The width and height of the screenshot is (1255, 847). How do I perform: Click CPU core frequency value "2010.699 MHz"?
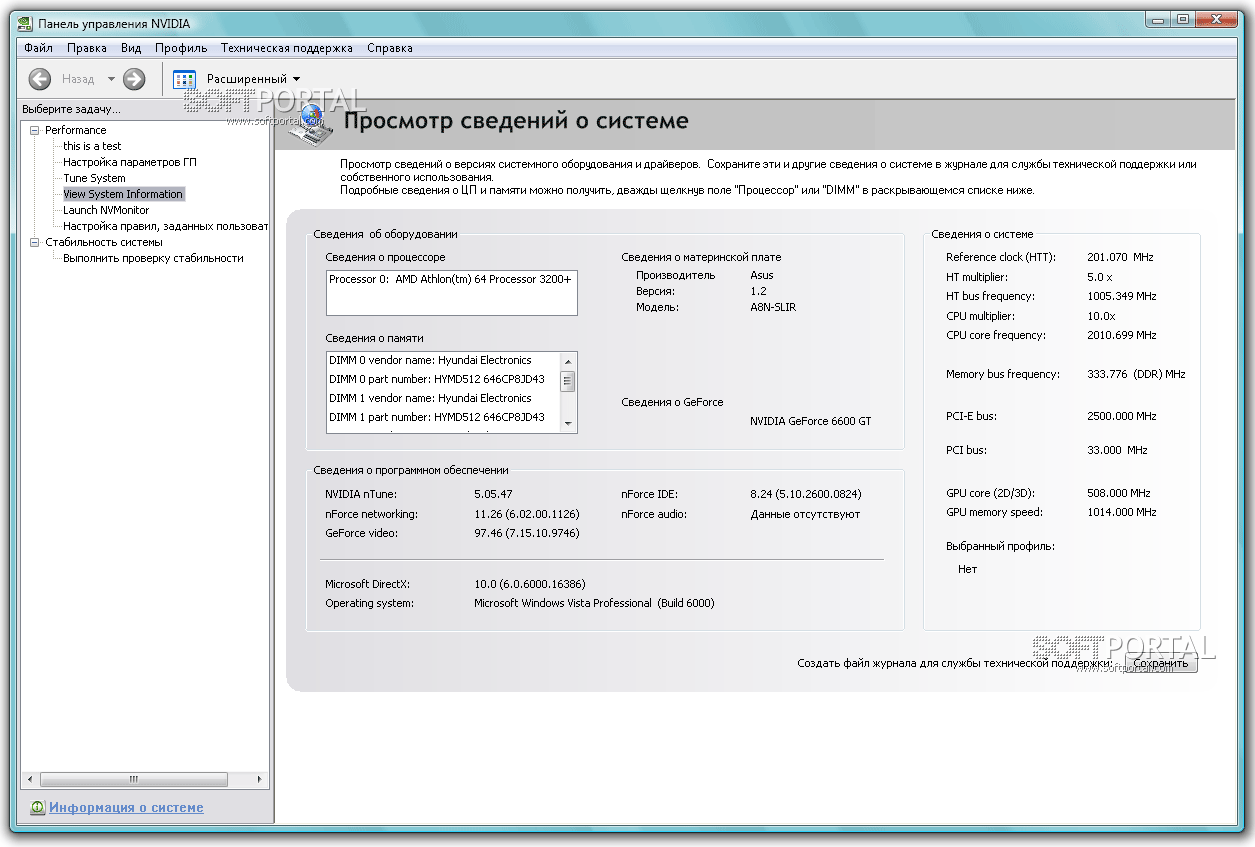[1122, 335]
